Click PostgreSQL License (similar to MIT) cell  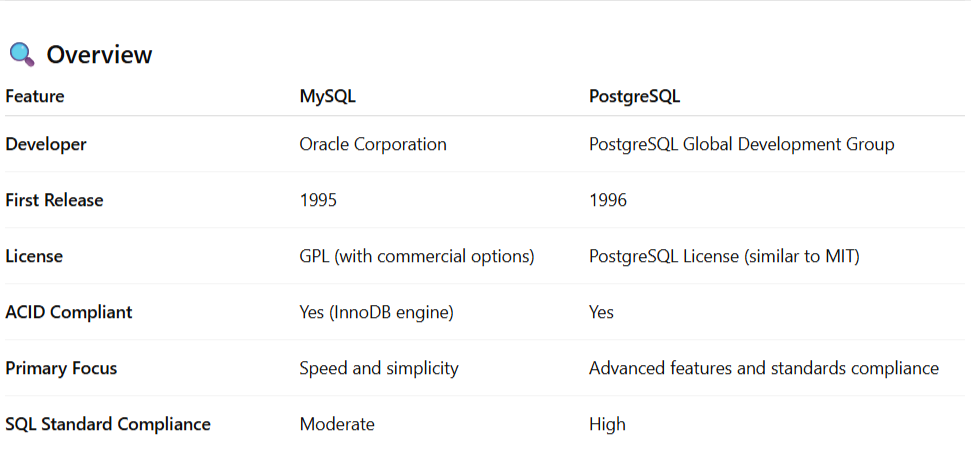pos(724,256)
